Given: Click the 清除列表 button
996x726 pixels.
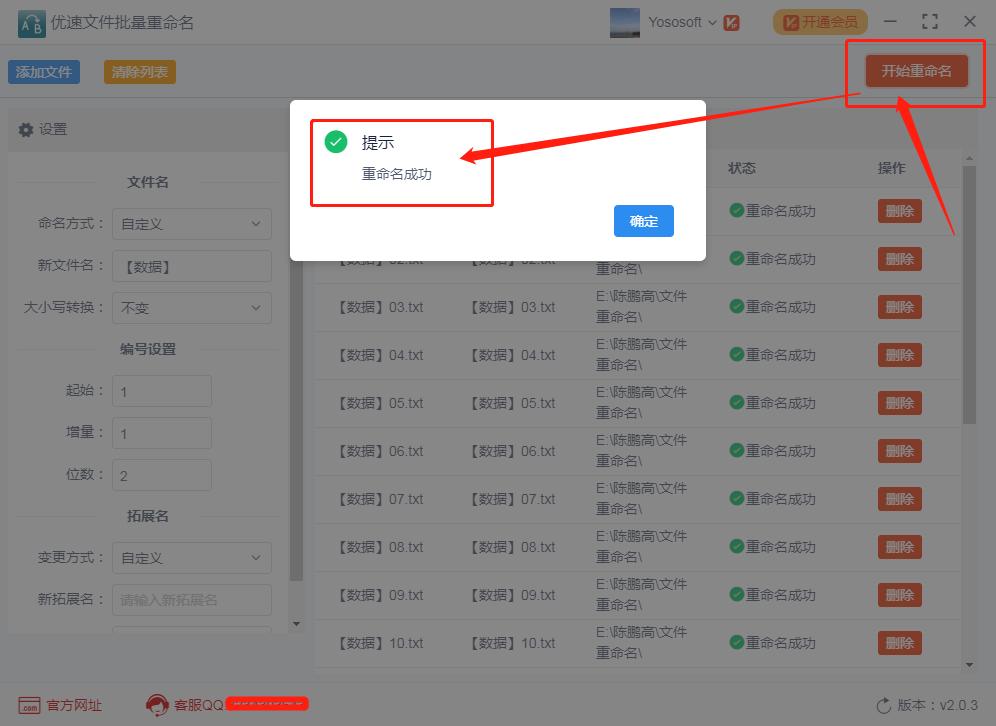Looking at the screenshot, I should (139, 72).
